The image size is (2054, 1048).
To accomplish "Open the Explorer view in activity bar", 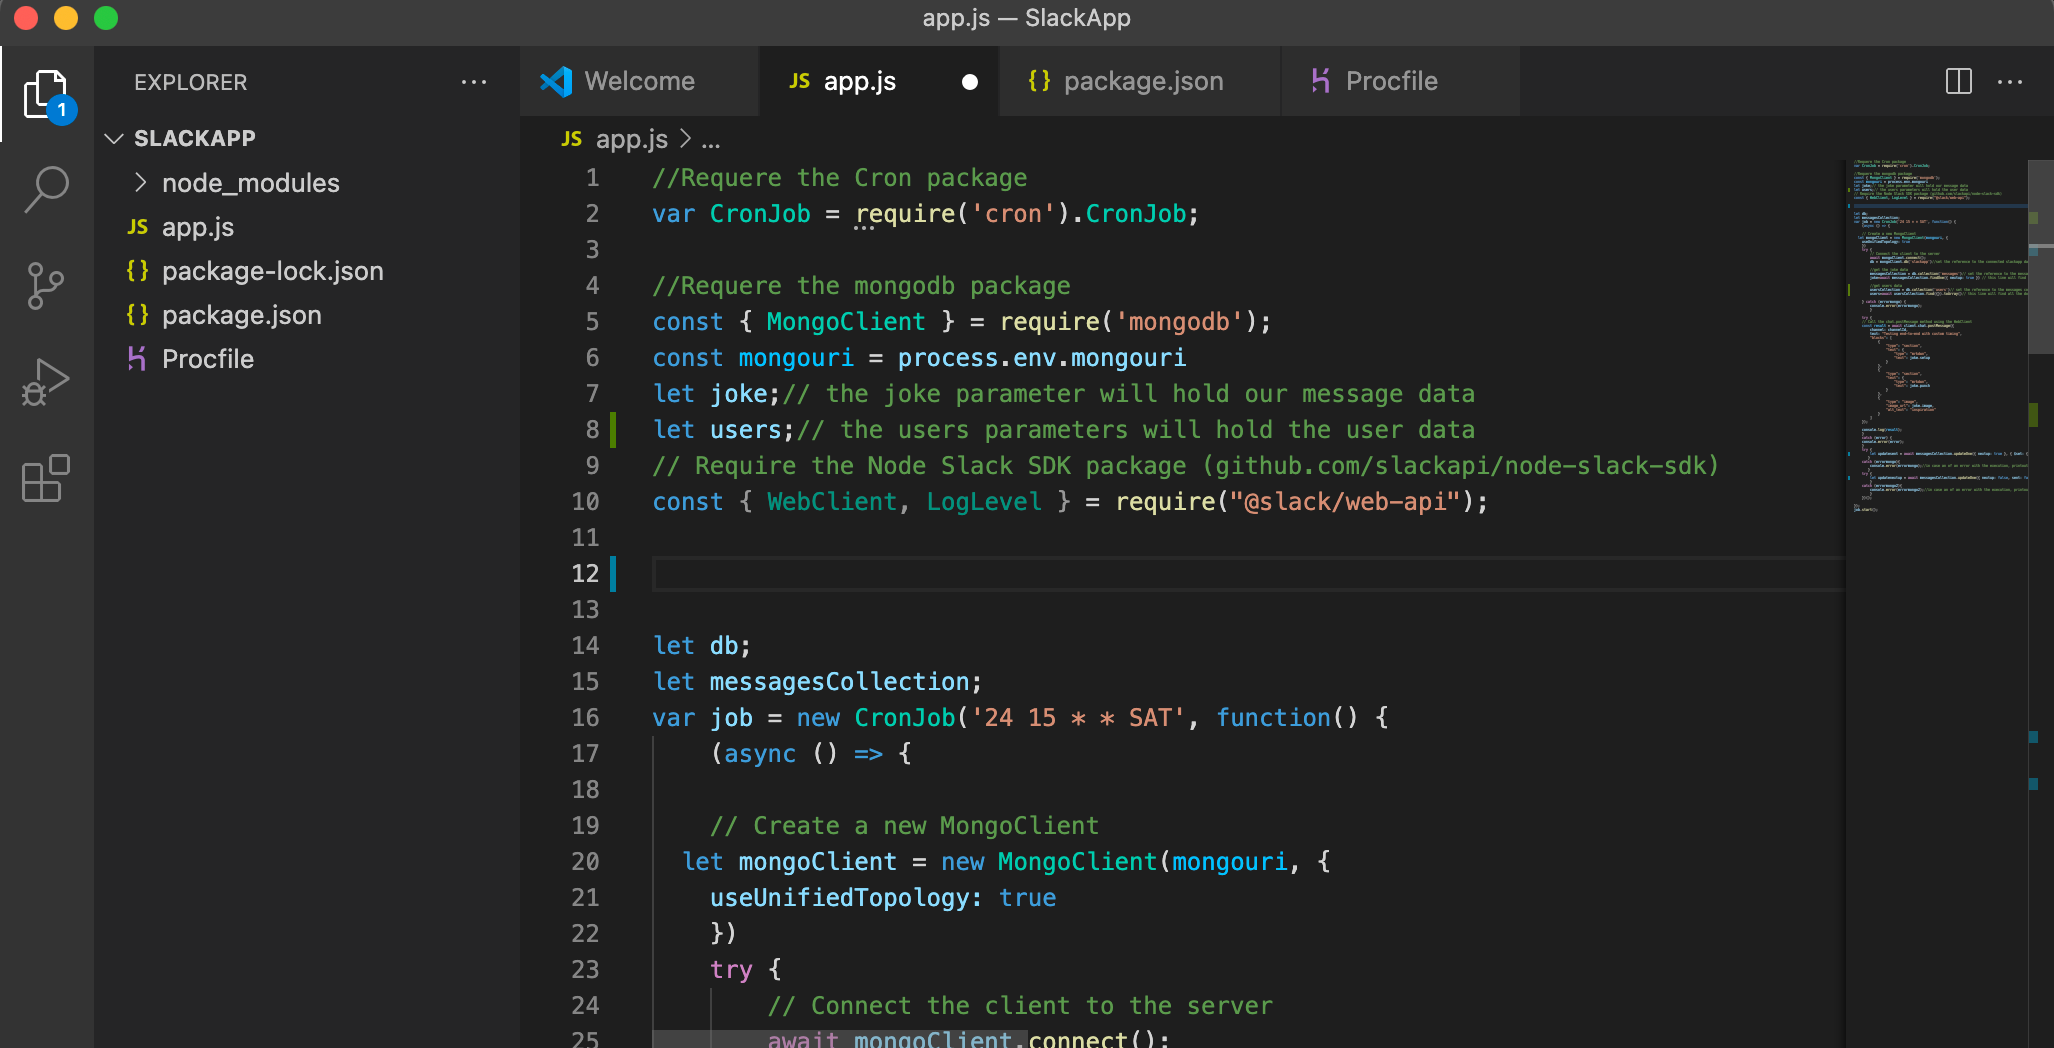I will pos(47,96).
